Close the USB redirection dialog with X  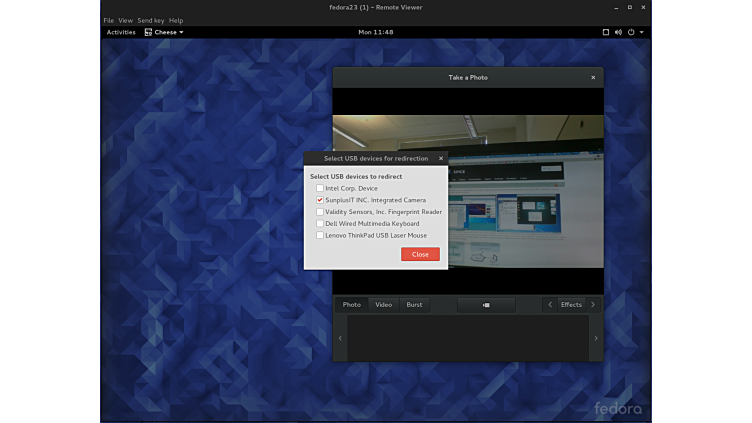click(x=441, y=158)
